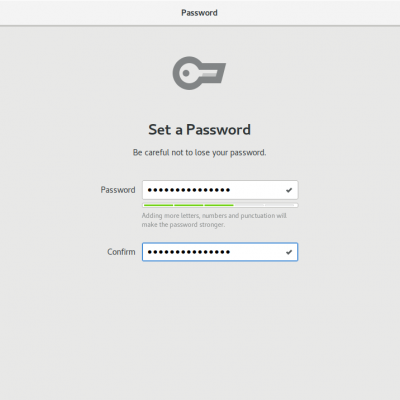
Task: Click the second green strength bar segment
Action: tap(189, 205)
